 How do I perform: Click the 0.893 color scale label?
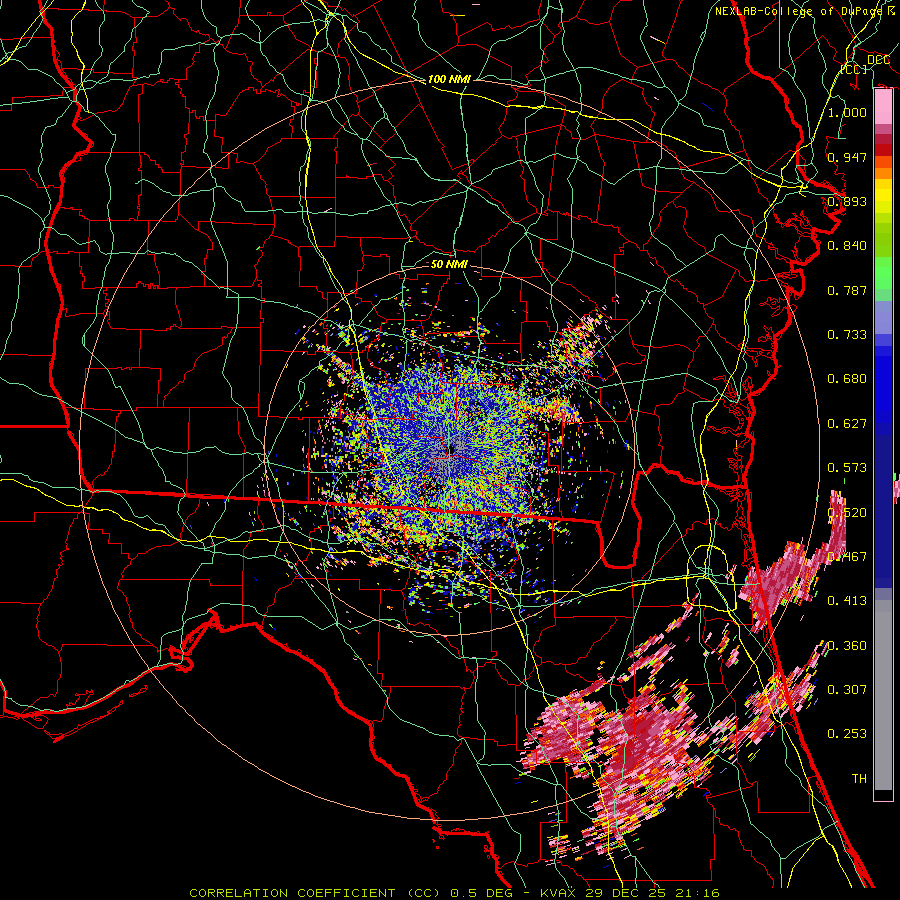tap(847, 201)
